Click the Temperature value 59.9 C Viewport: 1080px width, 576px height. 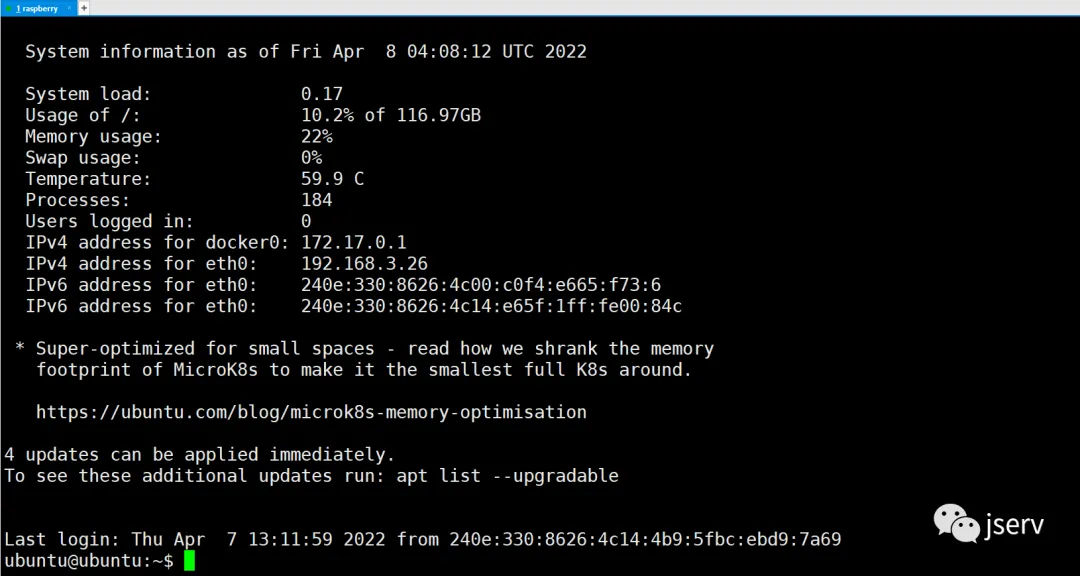click(332, 179)
